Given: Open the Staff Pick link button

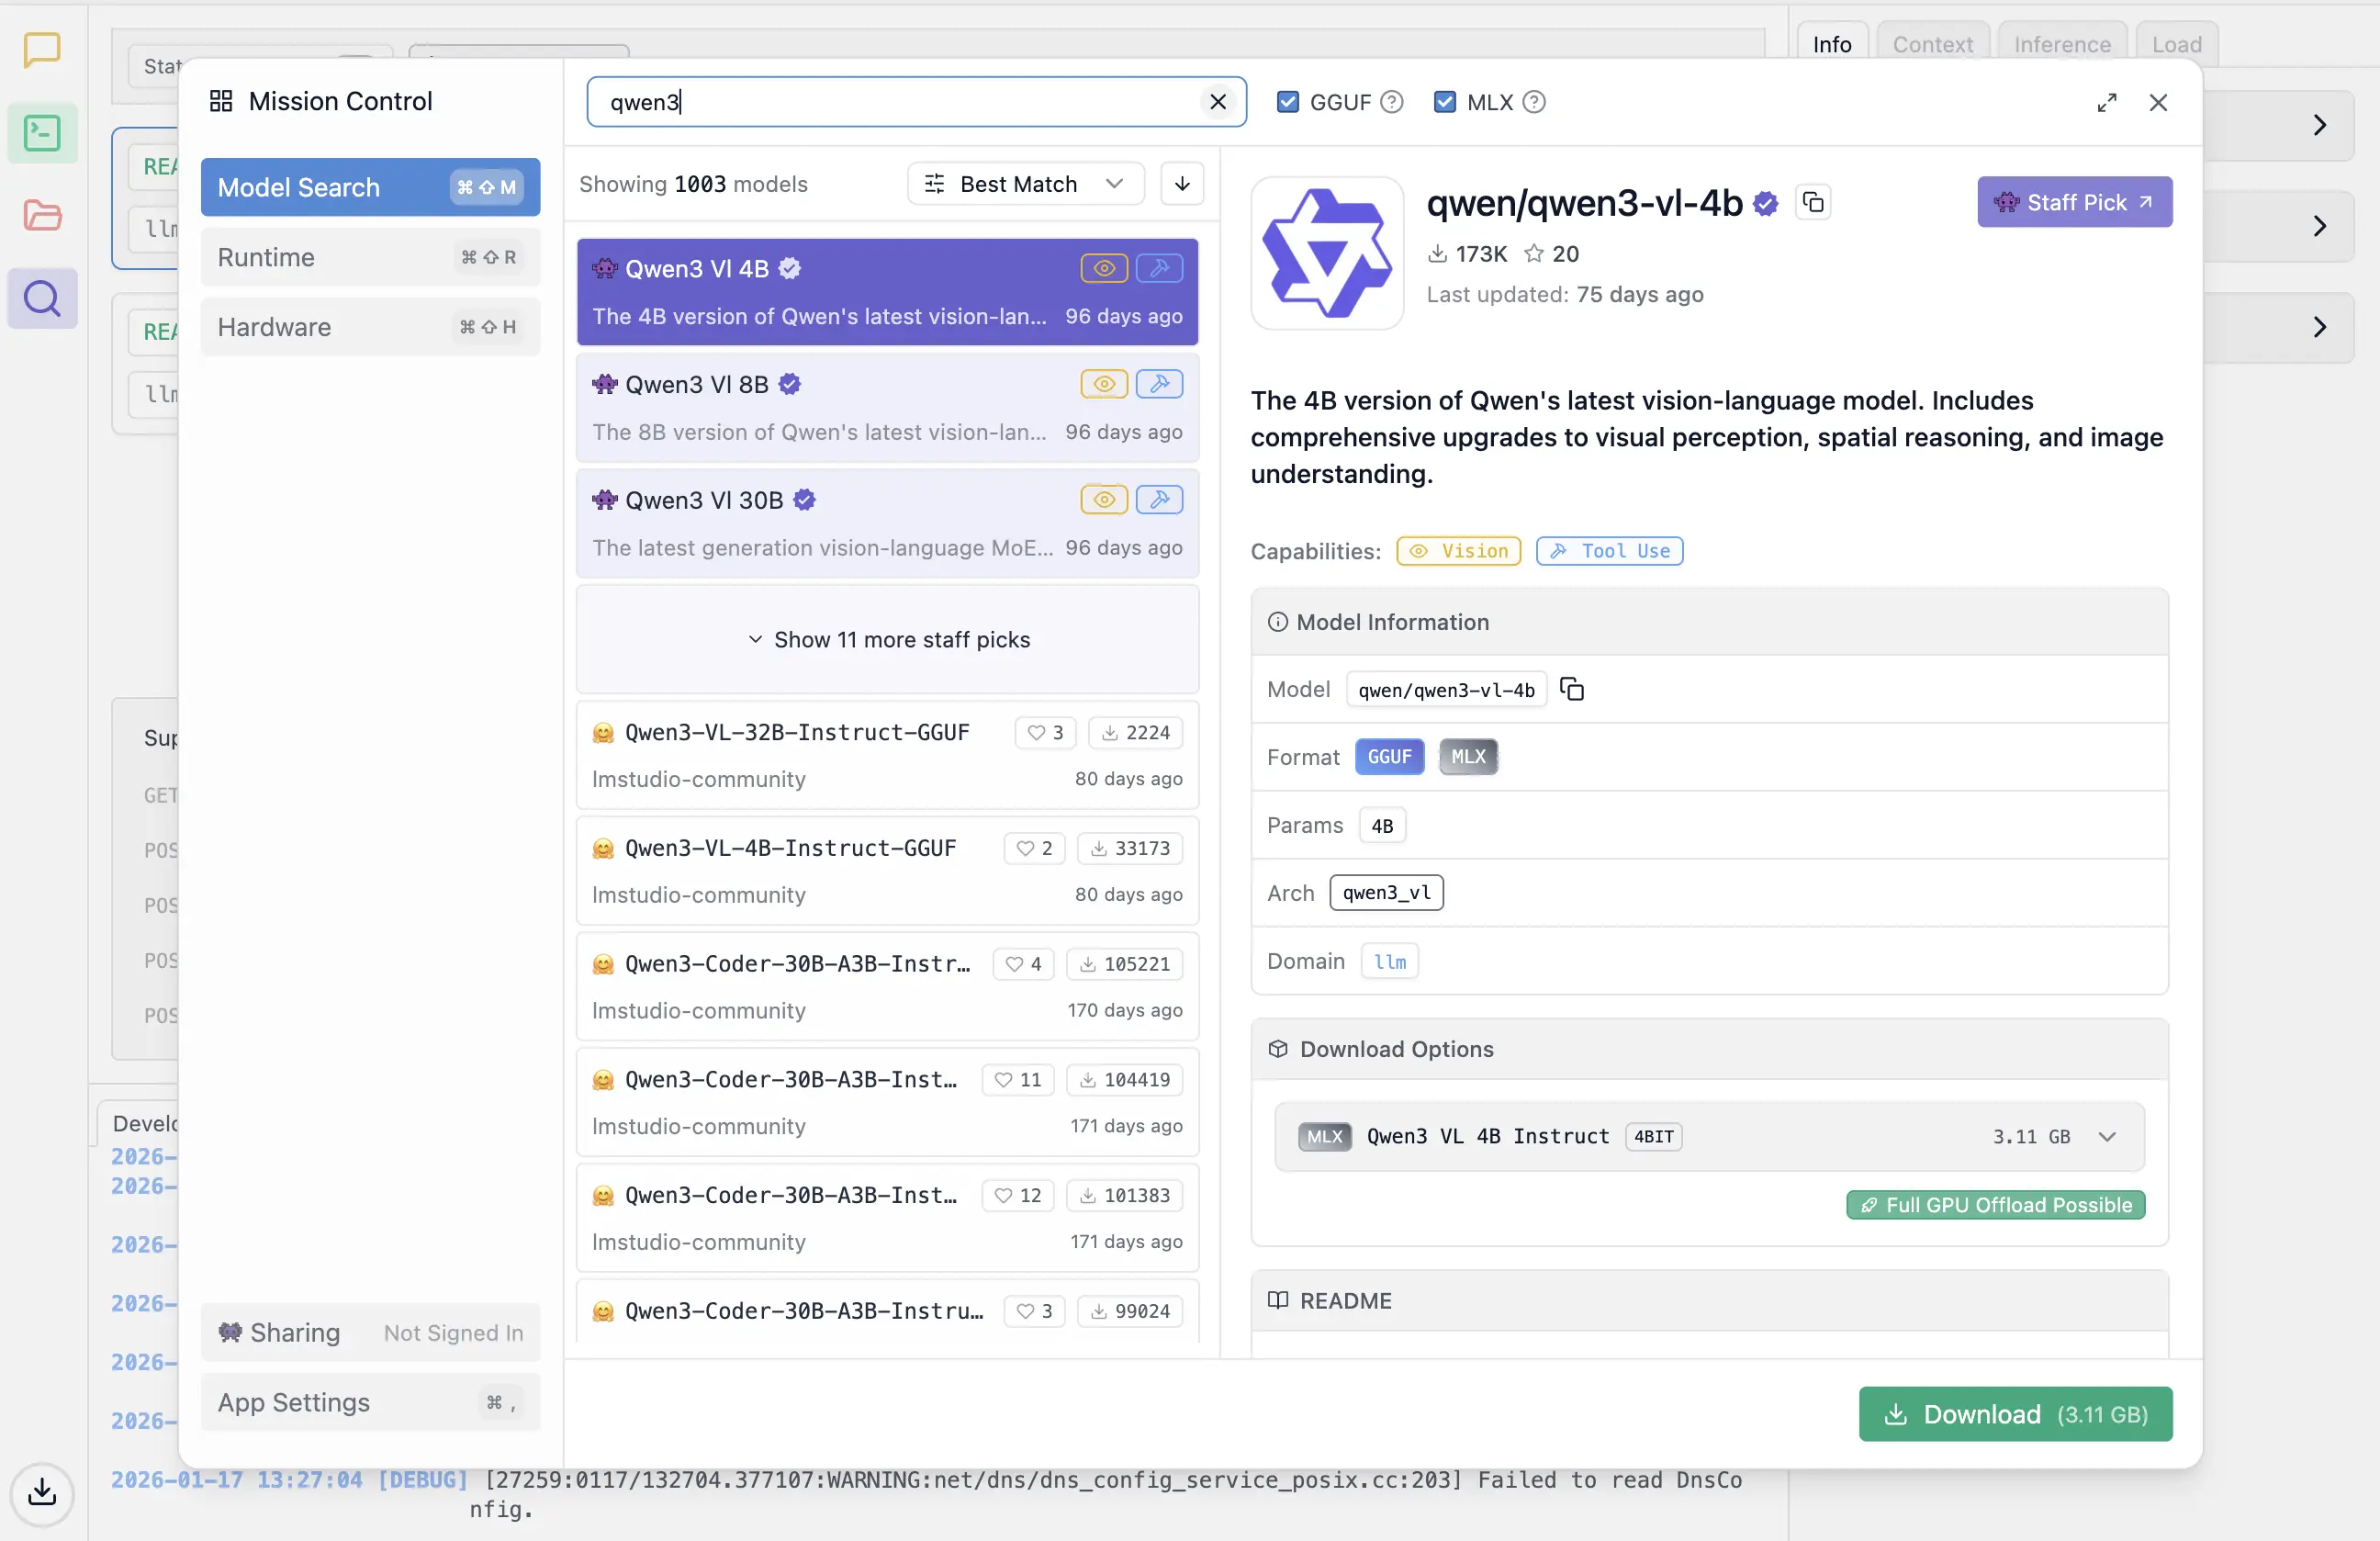Looking at the screenshot, I should (x=2074, y=202).
